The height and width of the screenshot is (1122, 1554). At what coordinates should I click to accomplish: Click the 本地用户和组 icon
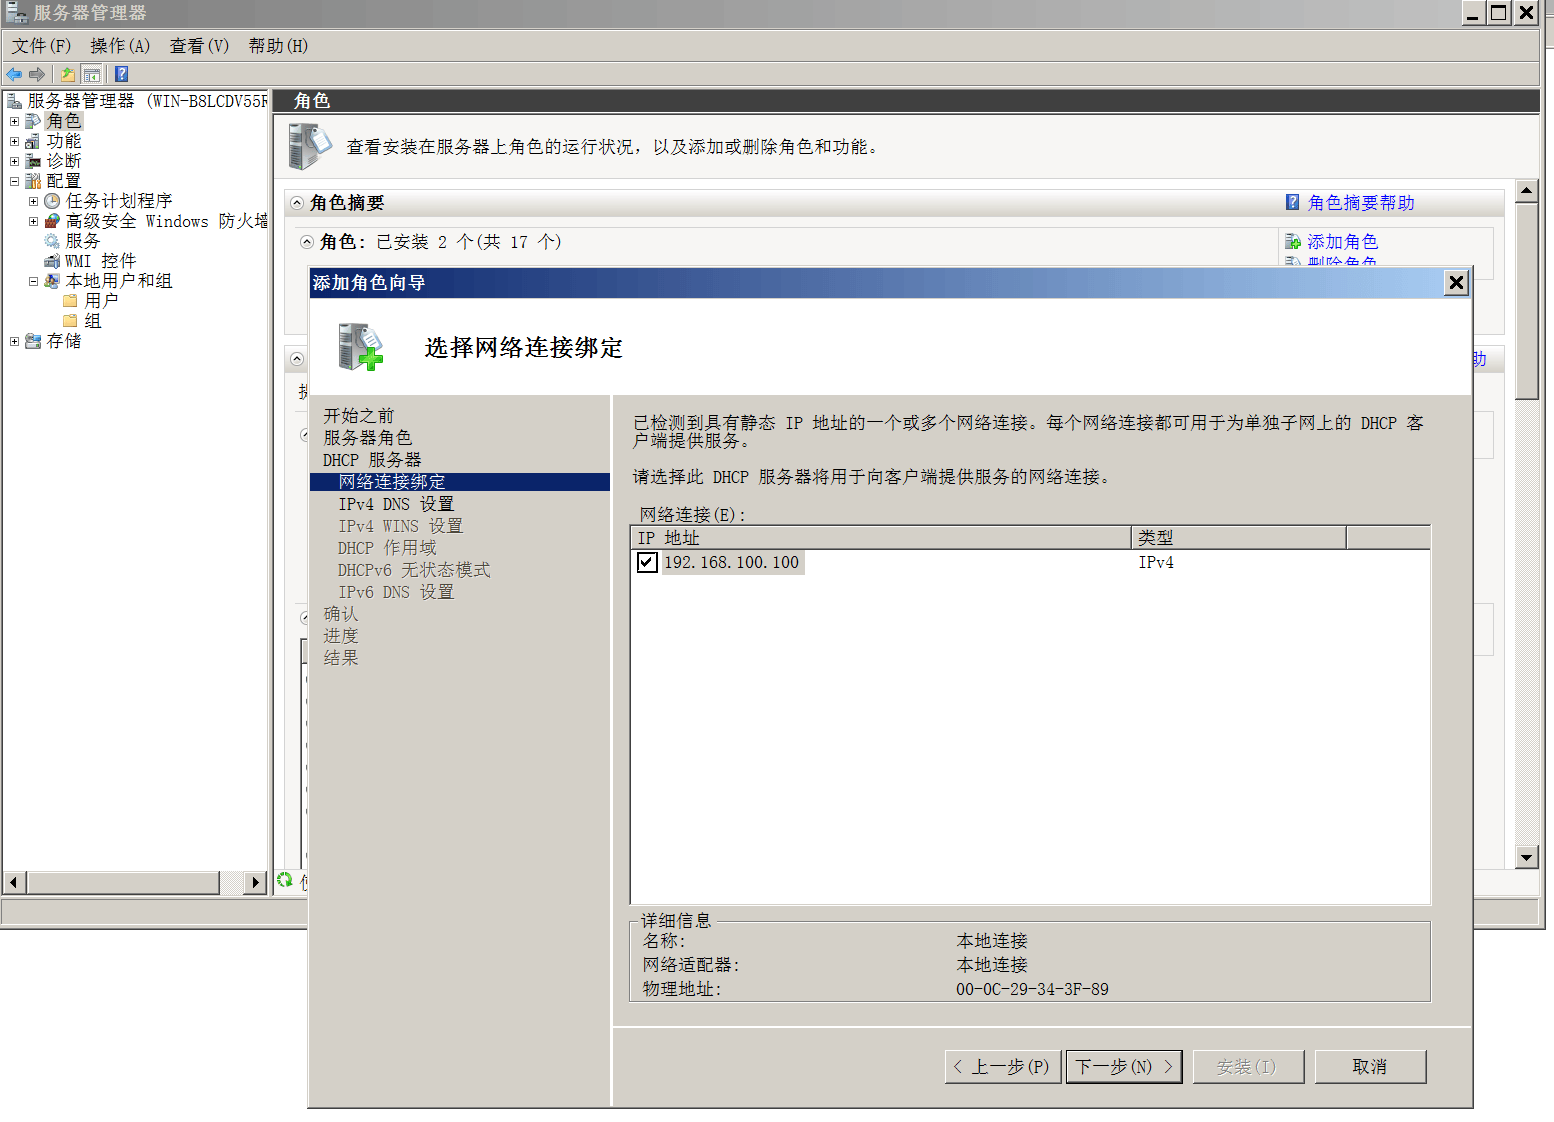point(52,281)
